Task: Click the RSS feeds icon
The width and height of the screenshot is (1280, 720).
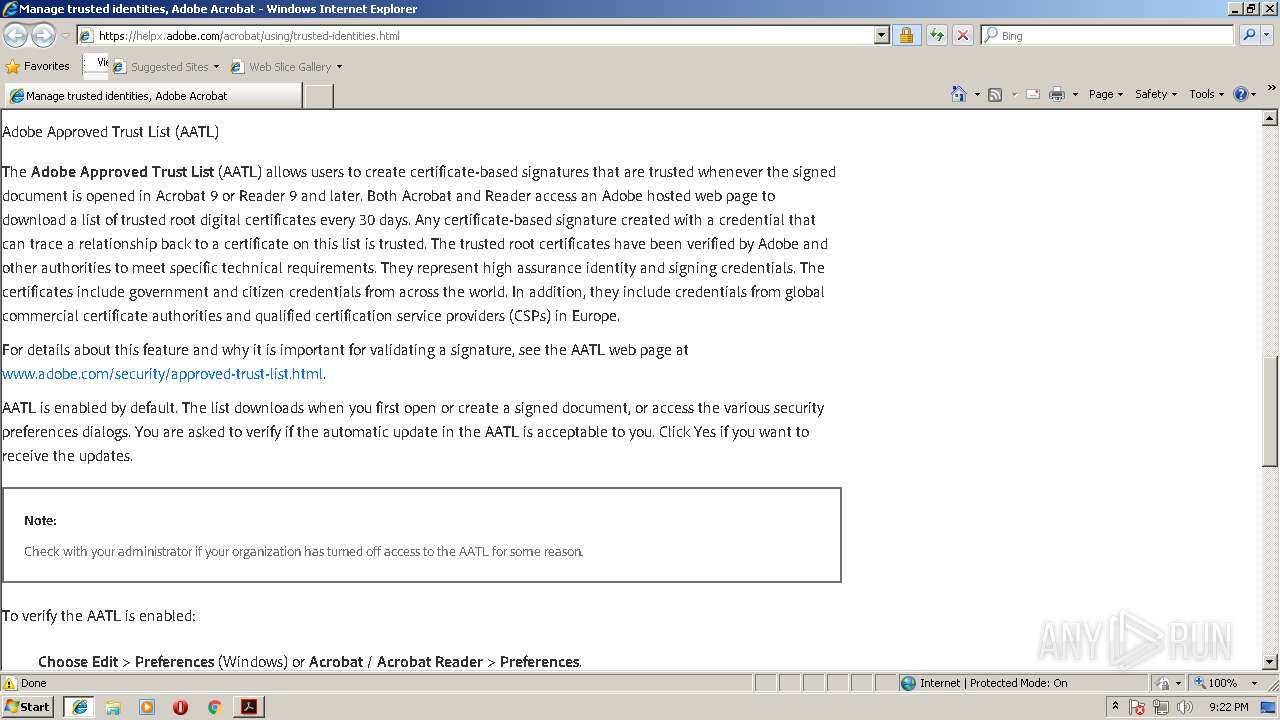Action: pos(995,94)
